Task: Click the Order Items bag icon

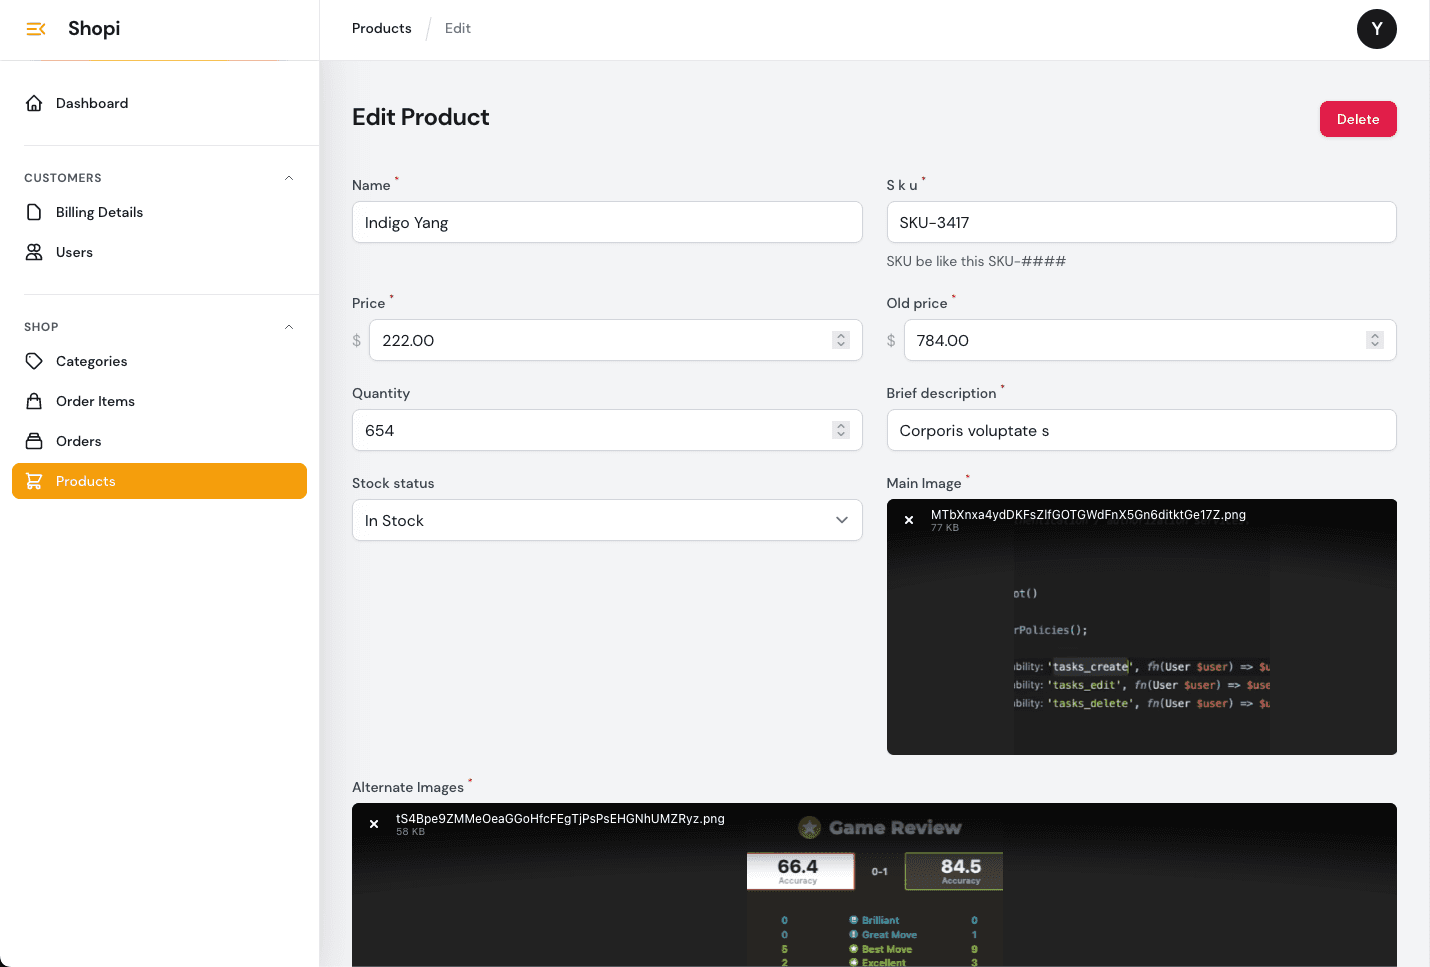Action: click(34, 401)
